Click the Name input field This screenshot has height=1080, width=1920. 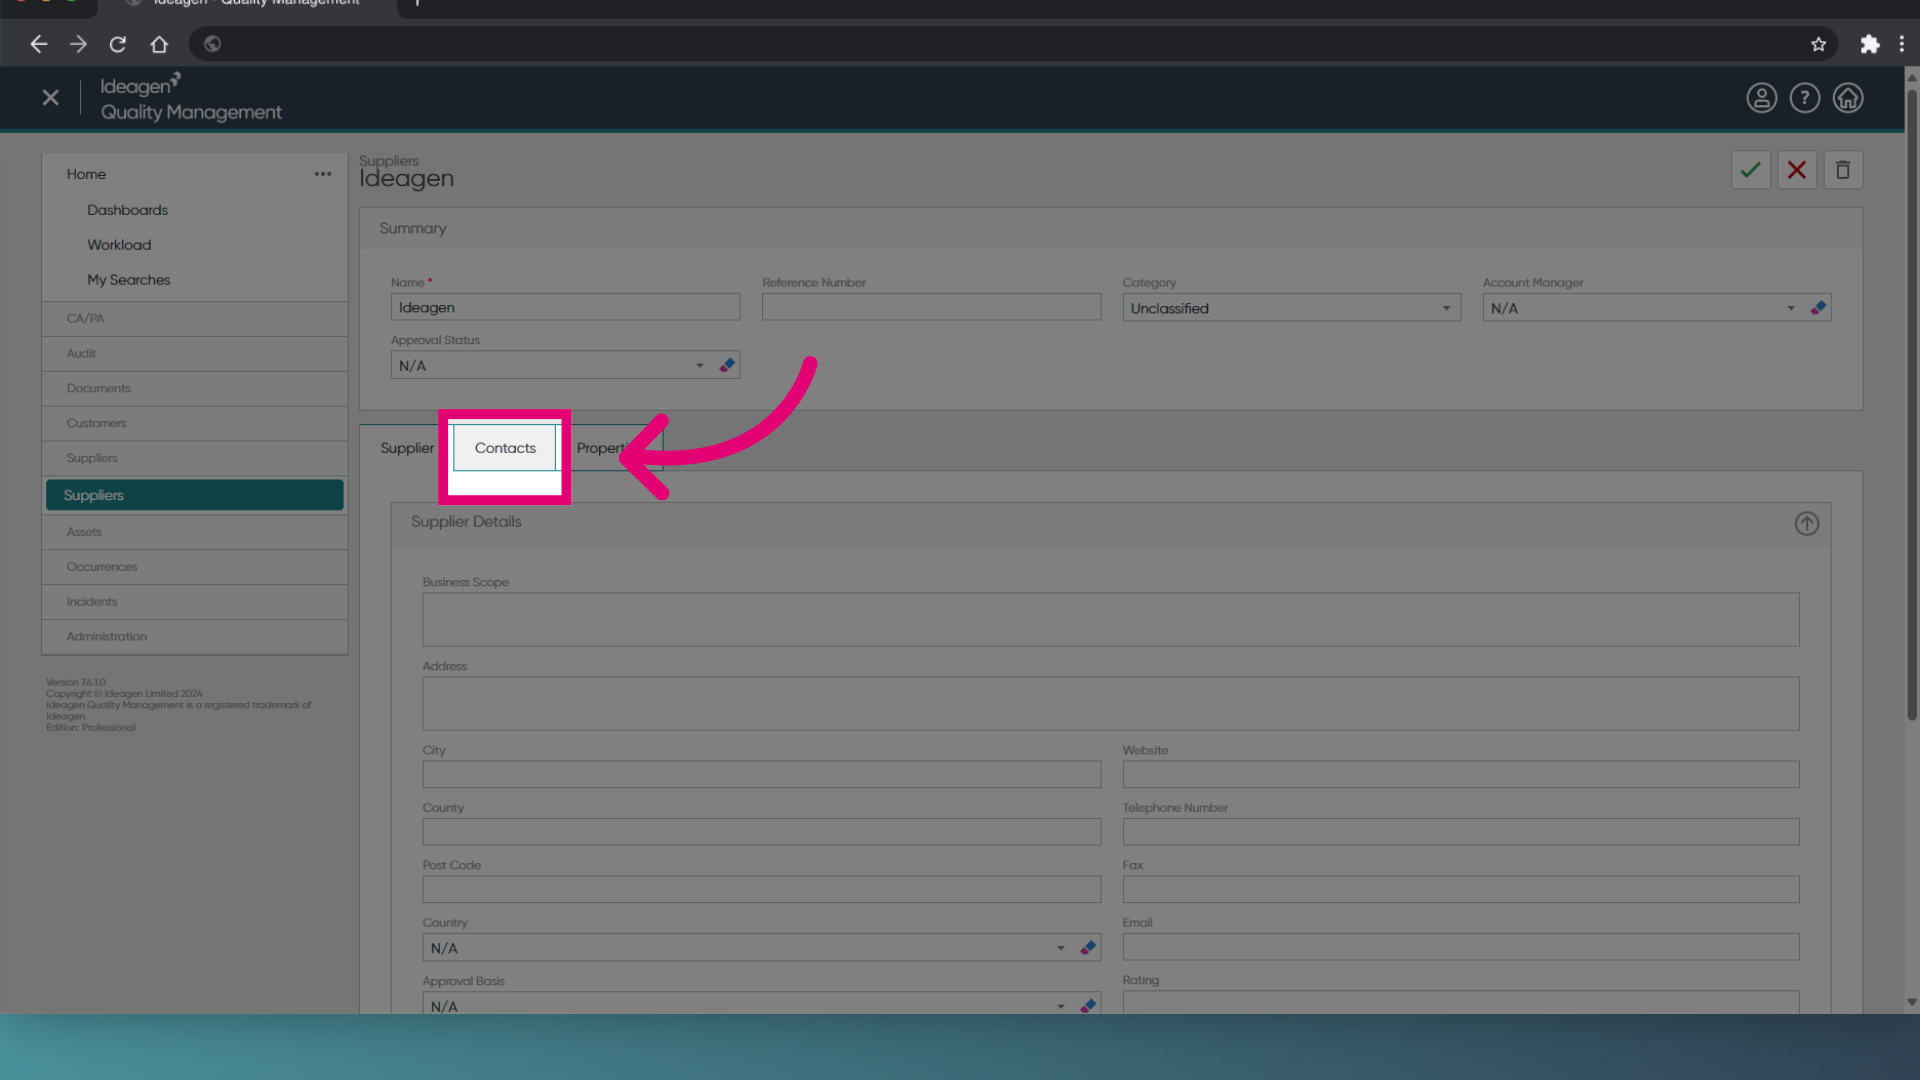tap(565, 307)
